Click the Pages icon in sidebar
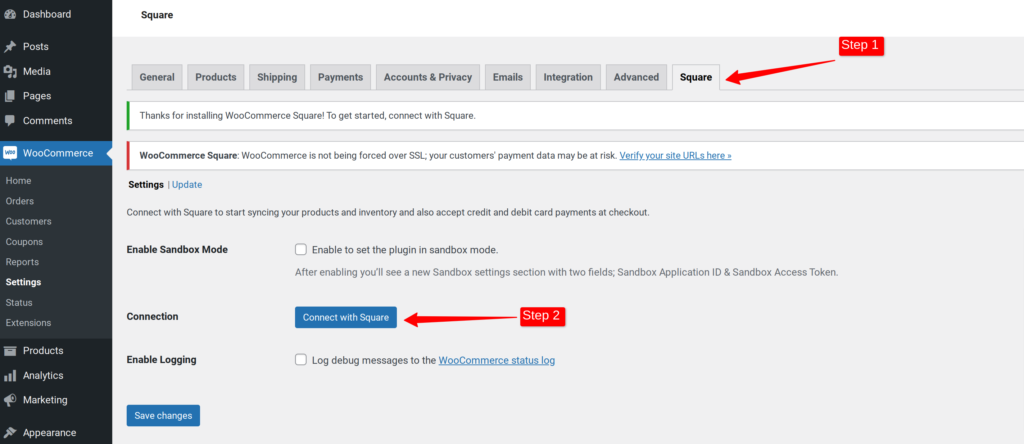This screenshot has width=1024, height=444. click(x=10, y=96)
